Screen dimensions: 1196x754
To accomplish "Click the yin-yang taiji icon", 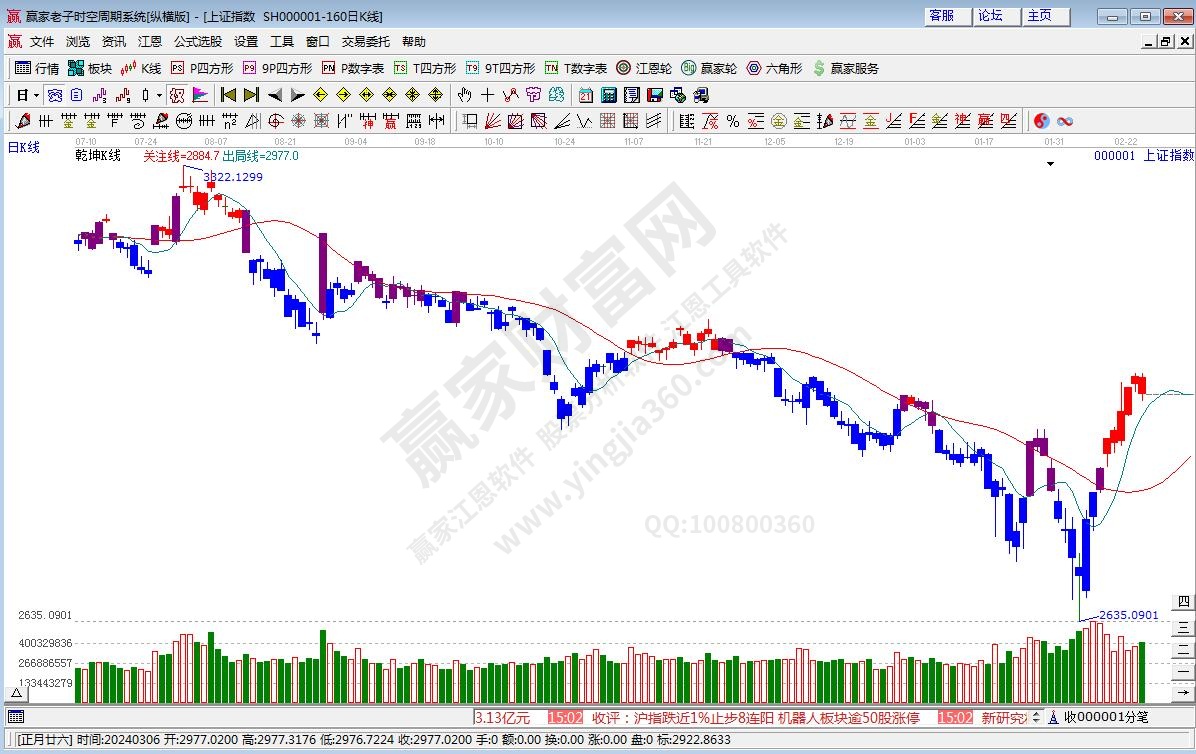I will 1041,121.
